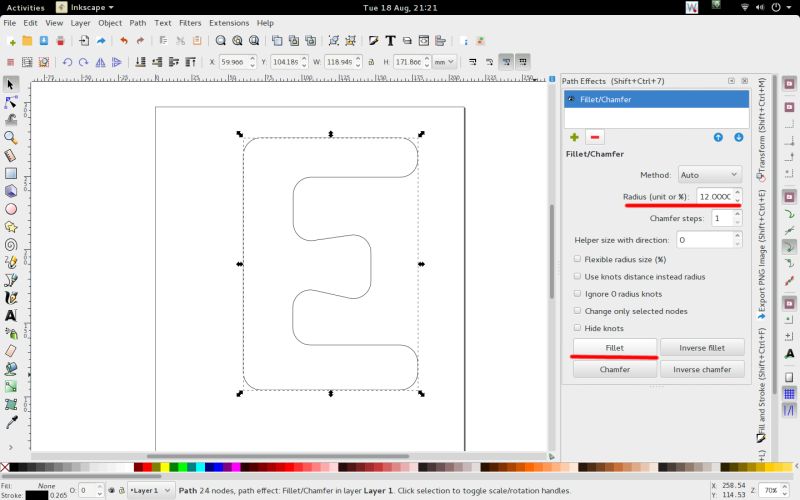Click the Inverse fillet button
Viewport: 800px width, 500px height.
[702, 347]
